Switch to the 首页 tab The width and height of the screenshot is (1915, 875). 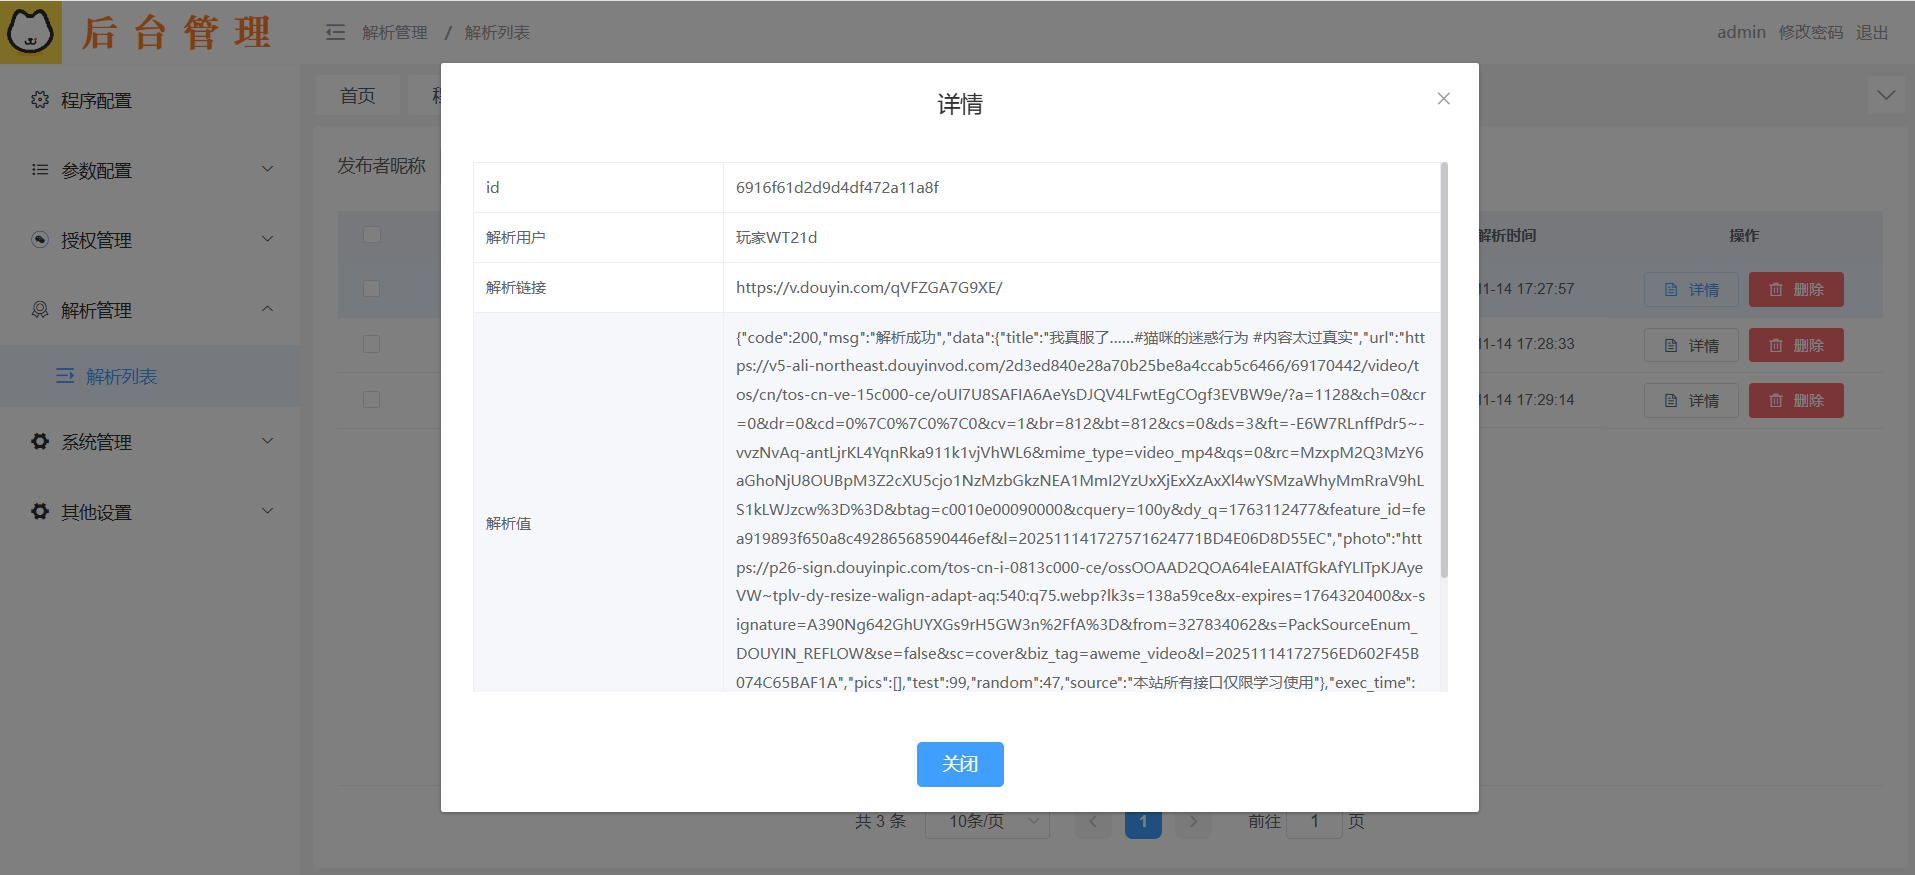click(357, 95)
